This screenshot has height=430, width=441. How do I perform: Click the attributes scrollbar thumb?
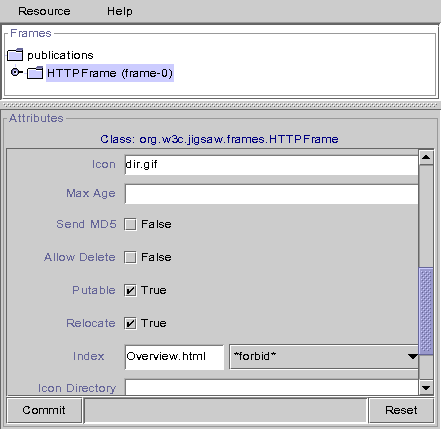[426, 311]
